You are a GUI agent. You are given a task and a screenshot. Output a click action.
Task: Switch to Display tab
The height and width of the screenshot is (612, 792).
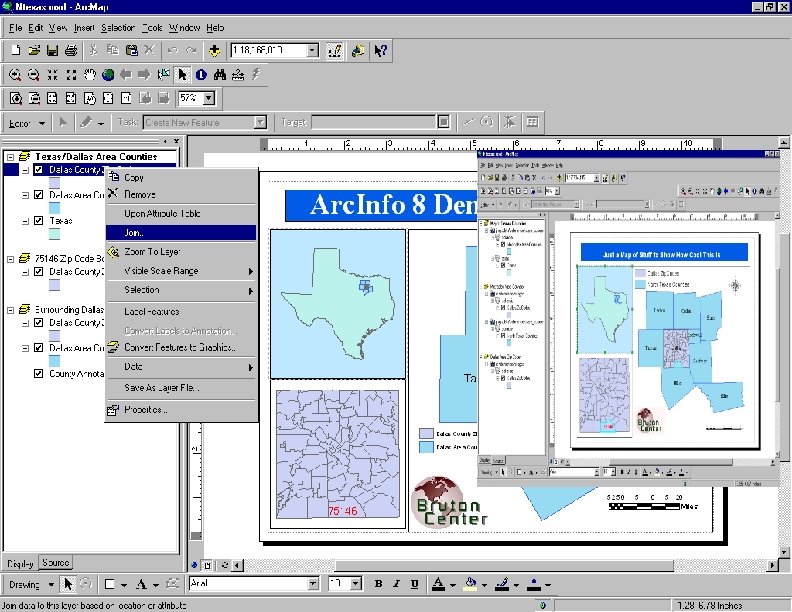pos(20,563)
